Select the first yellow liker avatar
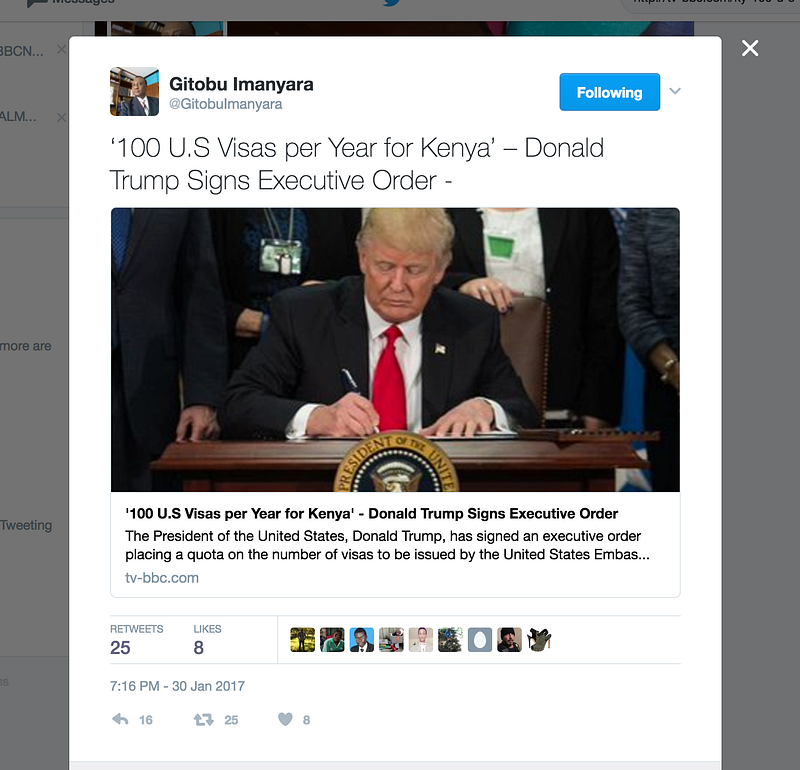Viewport: 800px width, 770px height. pyautogui.click(x=303, y=640)
